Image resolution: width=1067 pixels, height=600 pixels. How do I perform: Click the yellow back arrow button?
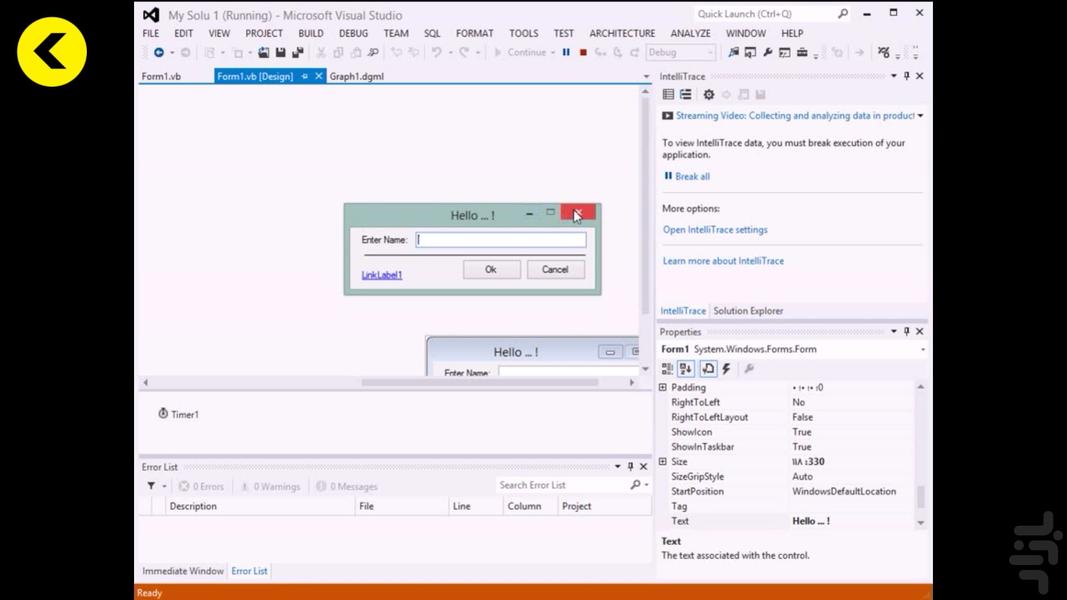[x=52, y=52]
